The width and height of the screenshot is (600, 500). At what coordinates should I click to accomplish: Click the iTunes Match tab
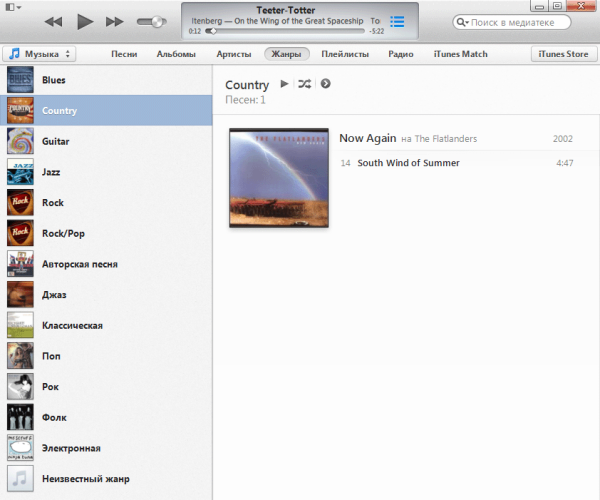point(460,54)
